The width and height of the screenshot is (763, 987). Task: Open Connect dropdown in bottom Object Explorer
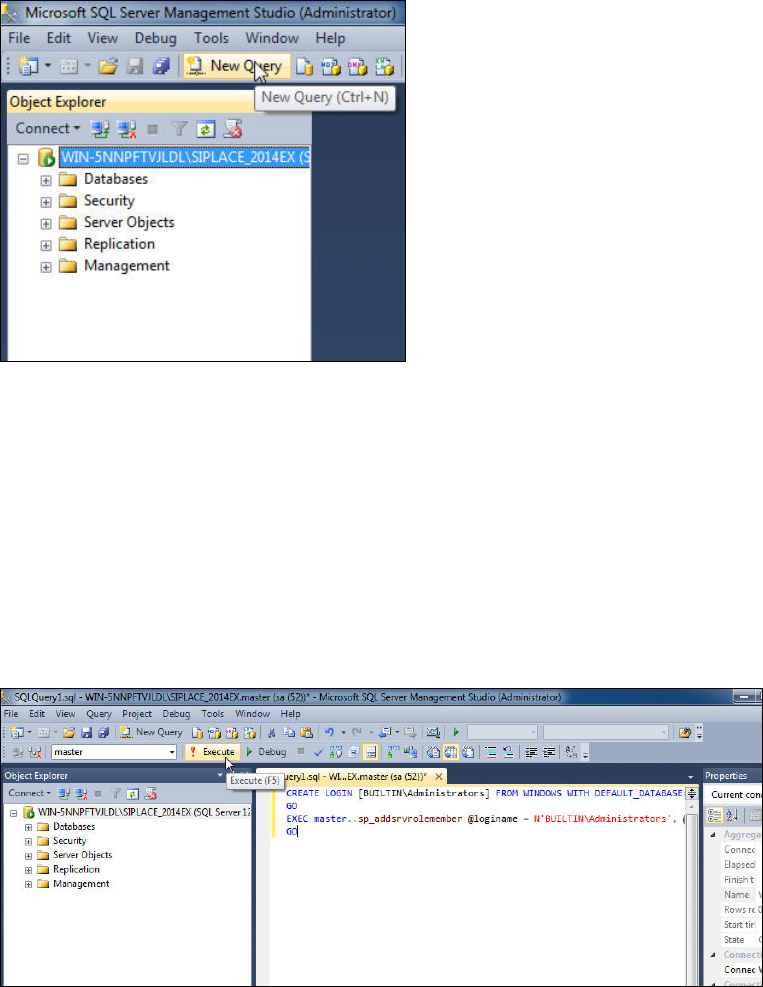[29, 793]
